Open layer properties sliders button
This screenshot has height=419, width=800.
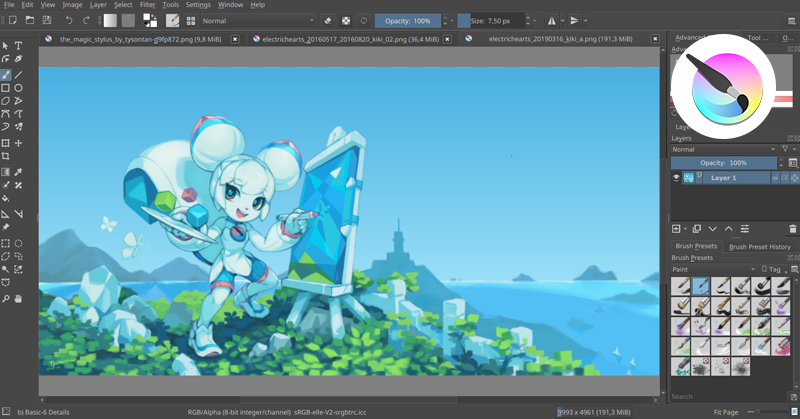coord(745,229)
